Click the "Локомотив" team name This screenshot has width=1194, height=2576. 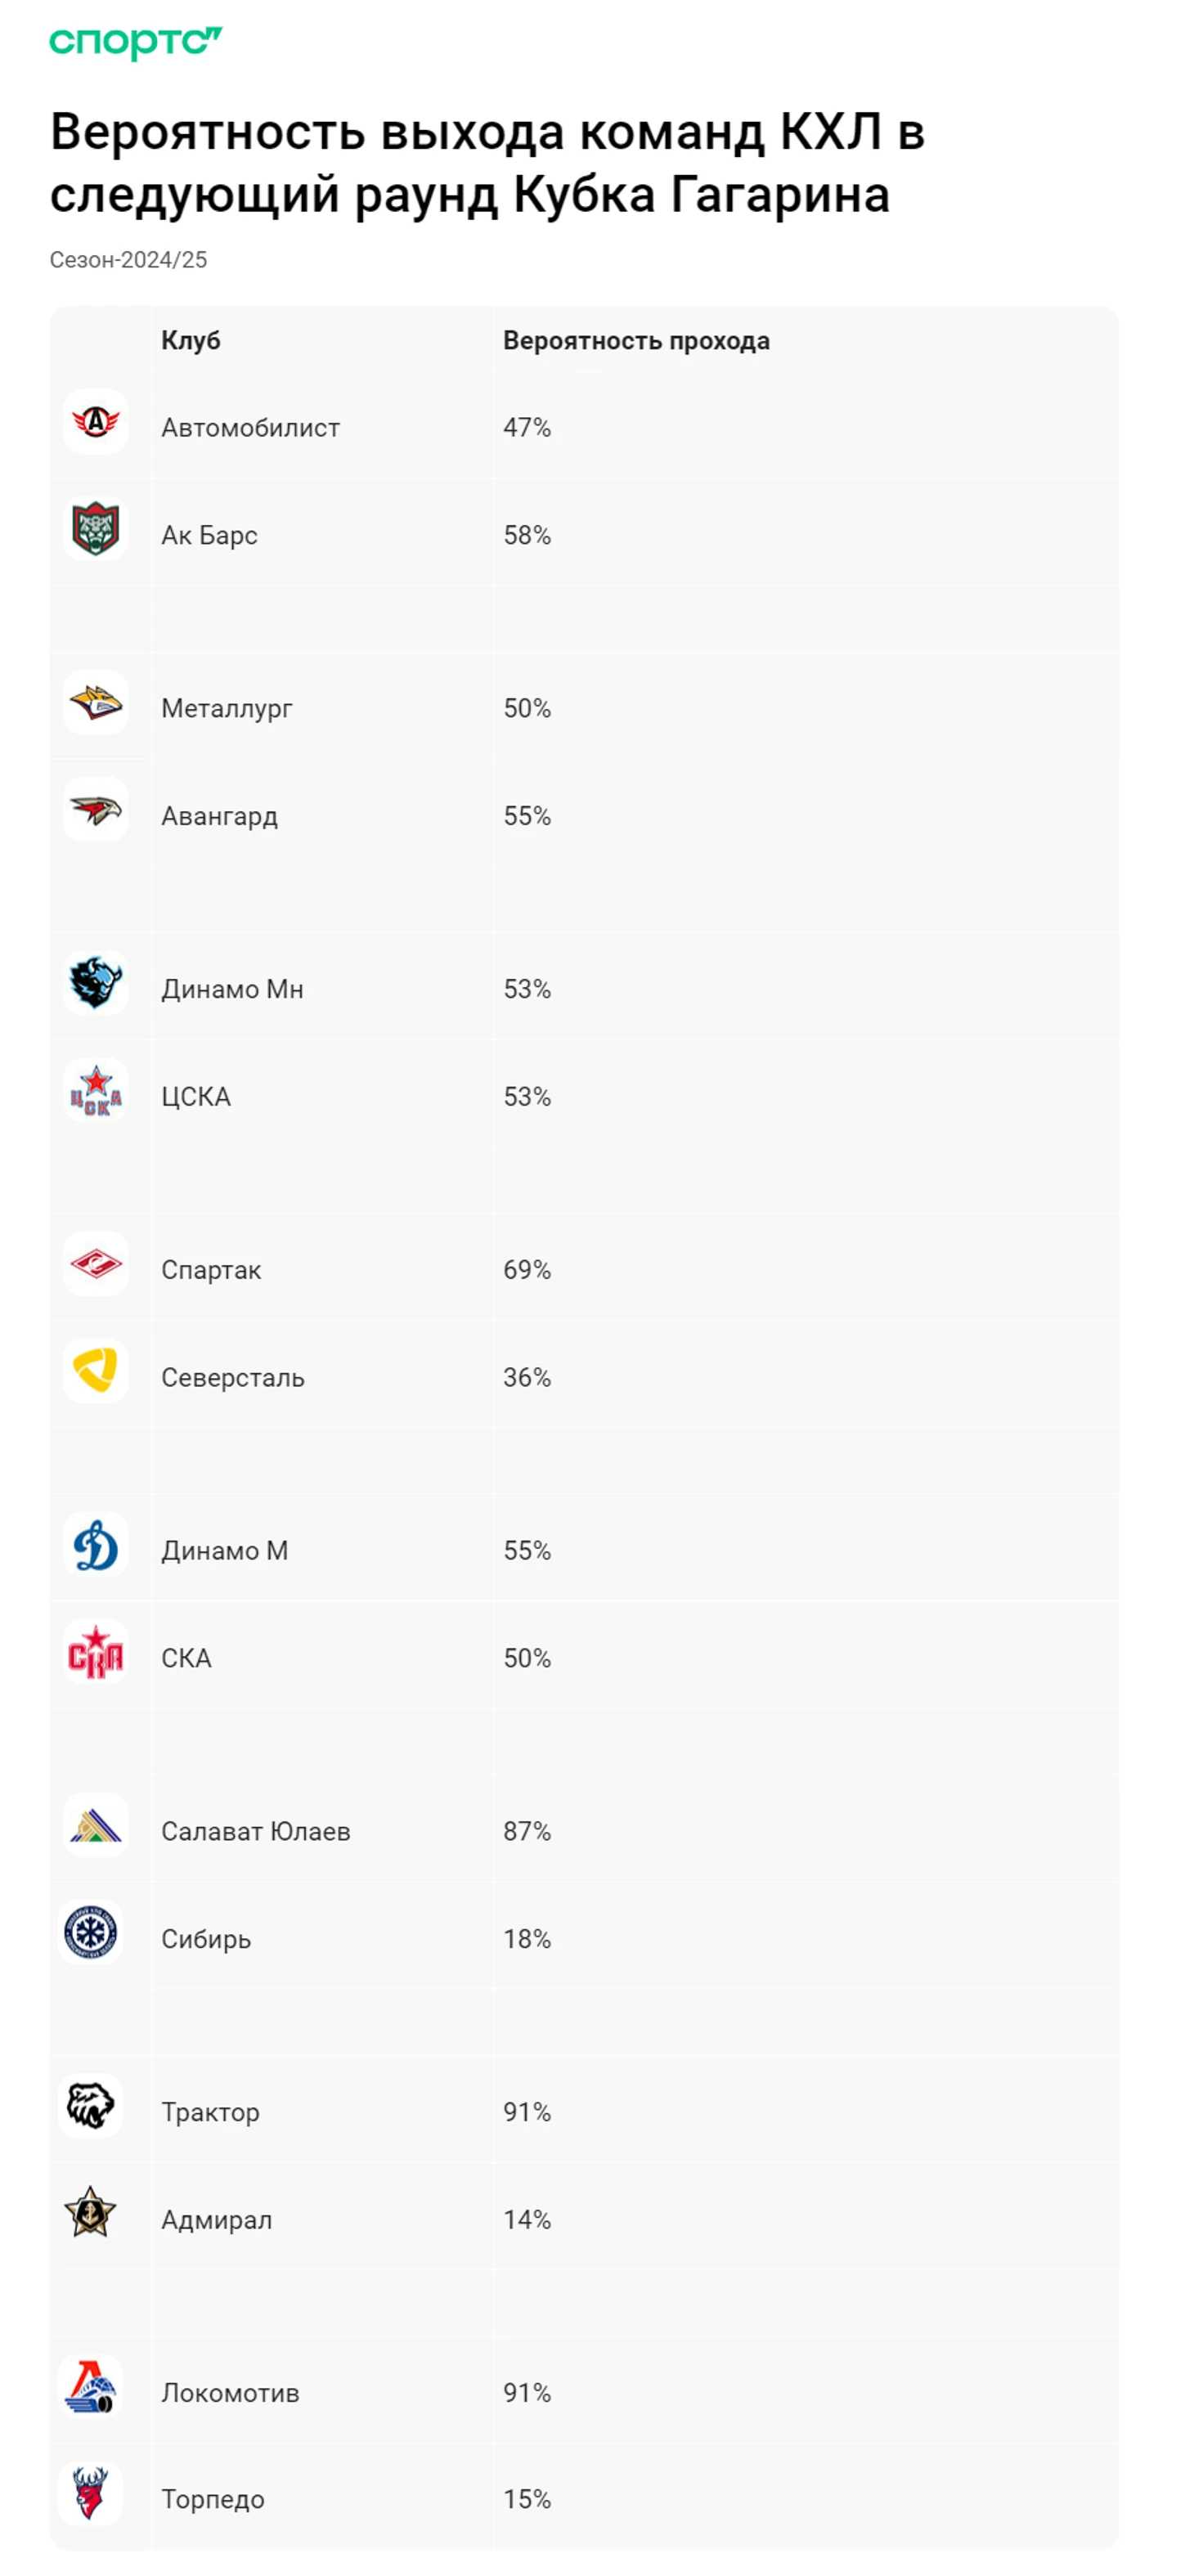coord(231,2393)
